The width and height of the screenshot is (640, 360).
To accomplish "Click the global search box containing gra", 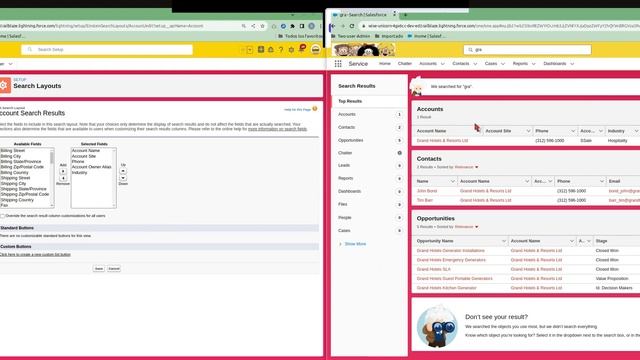I will (x=527, y=49).
